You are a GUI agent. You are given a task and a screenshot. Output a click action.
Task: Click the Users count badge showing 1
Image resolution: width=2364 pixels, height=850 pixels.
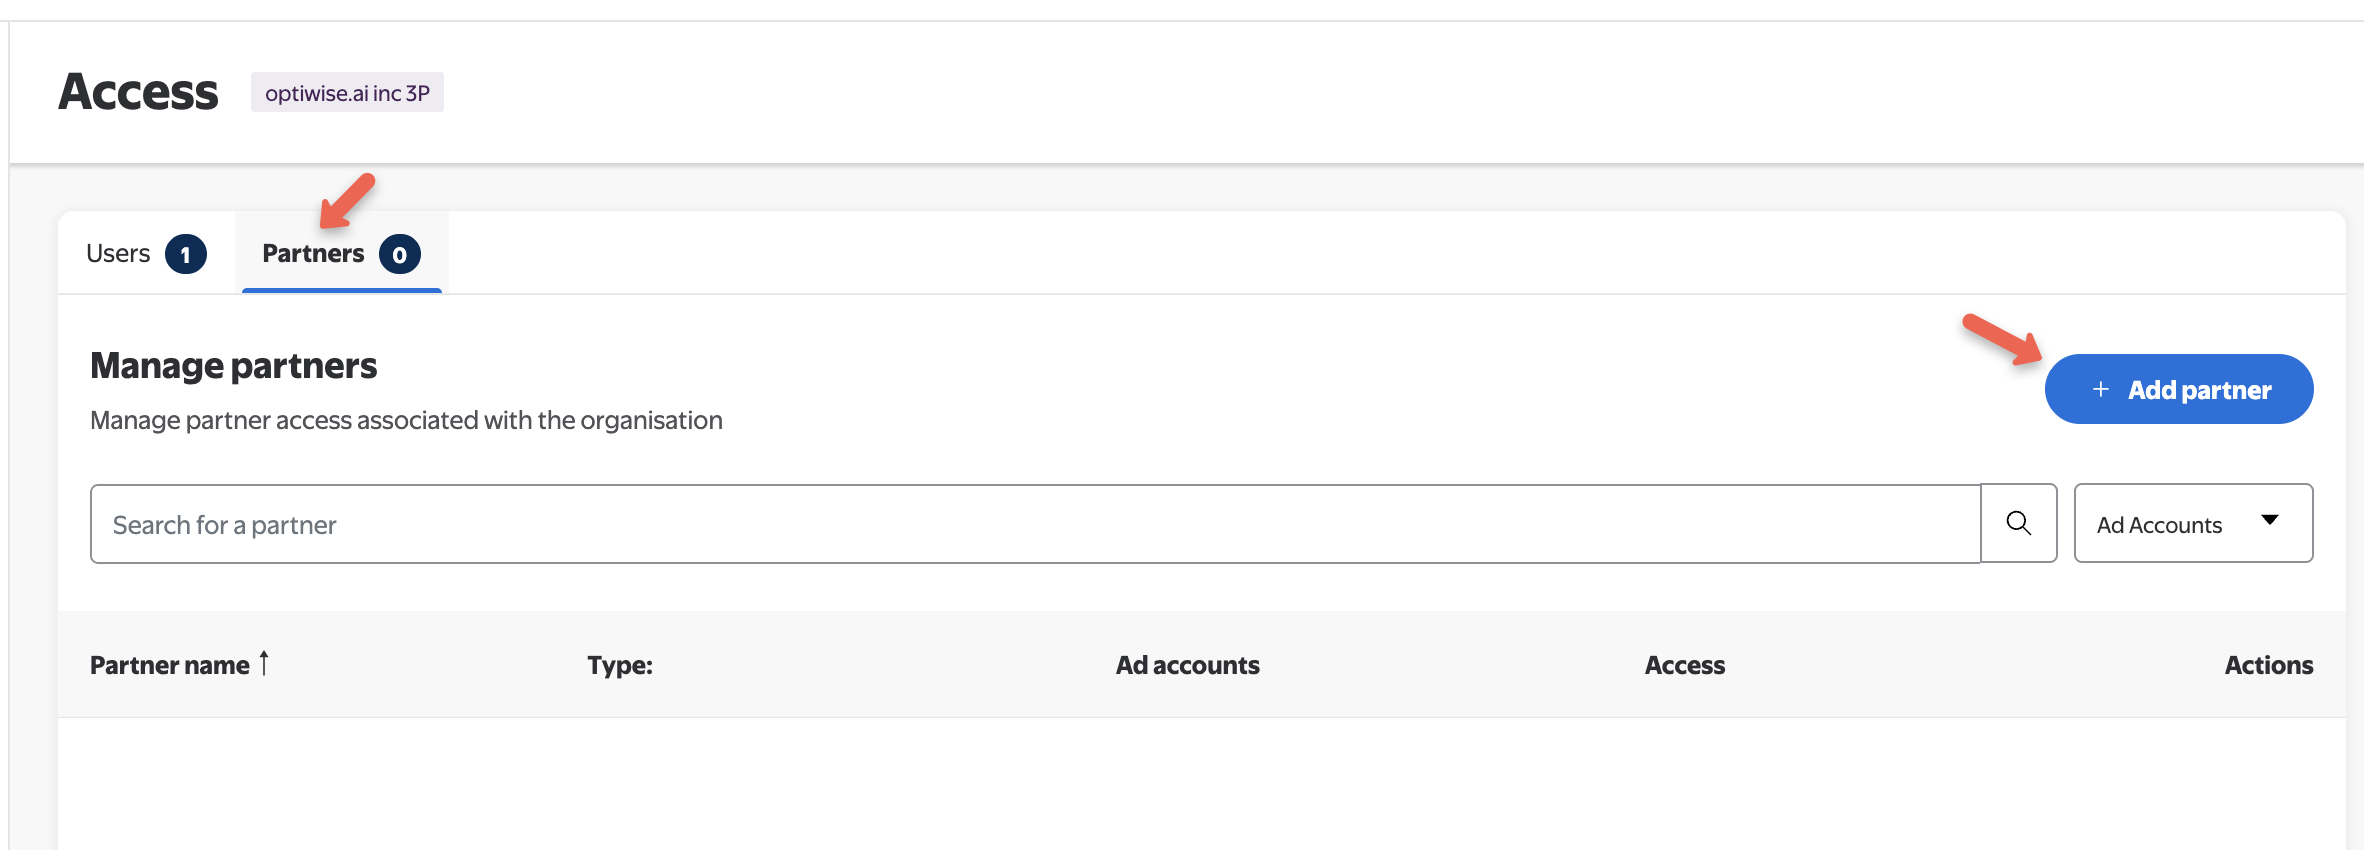point(186,254)
